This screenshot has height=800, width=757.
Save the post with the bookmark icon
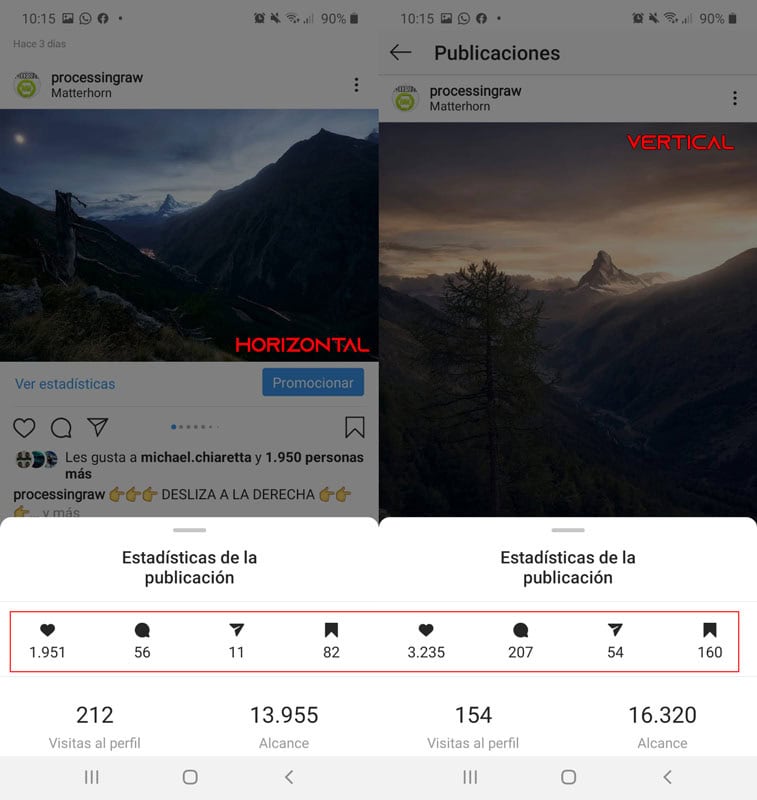[355, 428]
